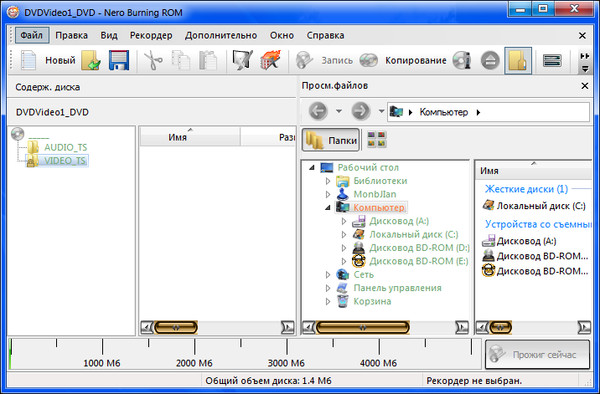Click the Cut scissors icon
The width and height of the screenshot is (600, 394).
[153, 60]
